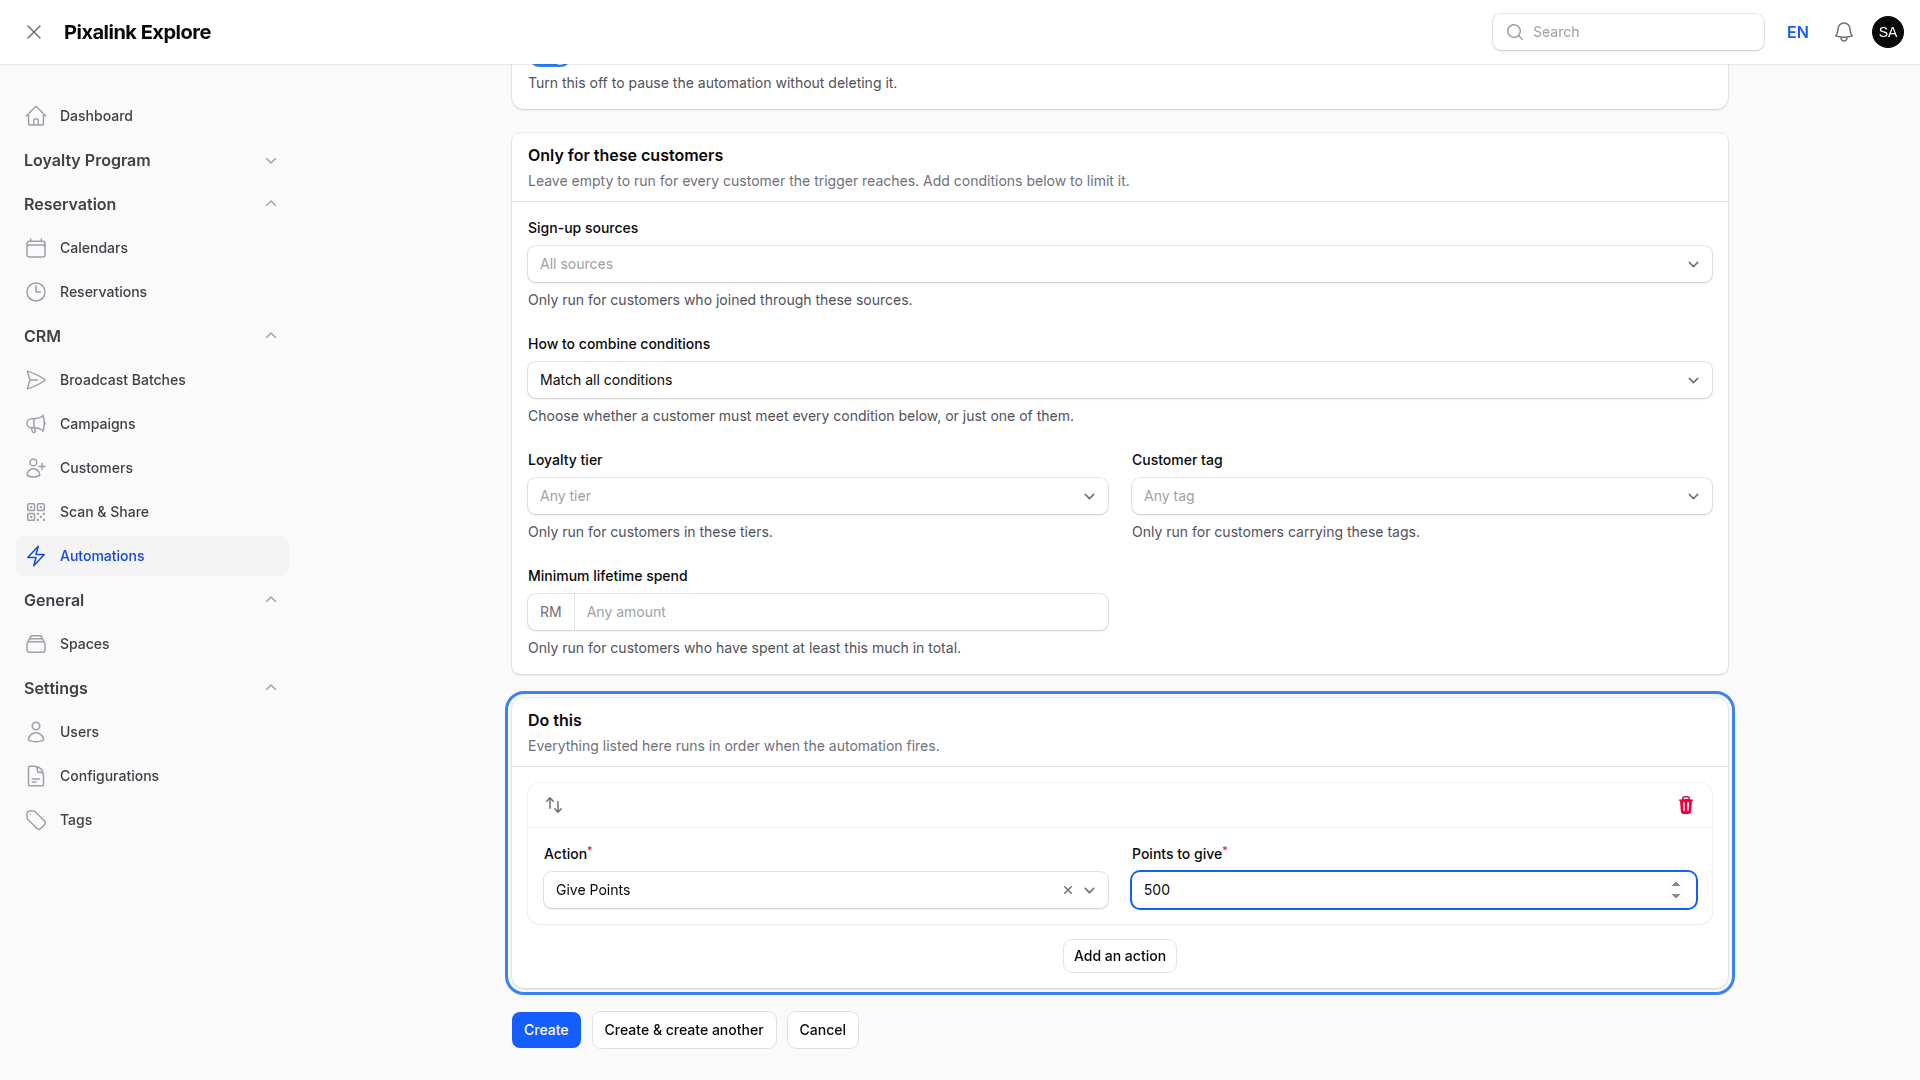Click the Automations lightning bolt icon
Screen dimensions: 1920x1080
click(x=36, y=556)
